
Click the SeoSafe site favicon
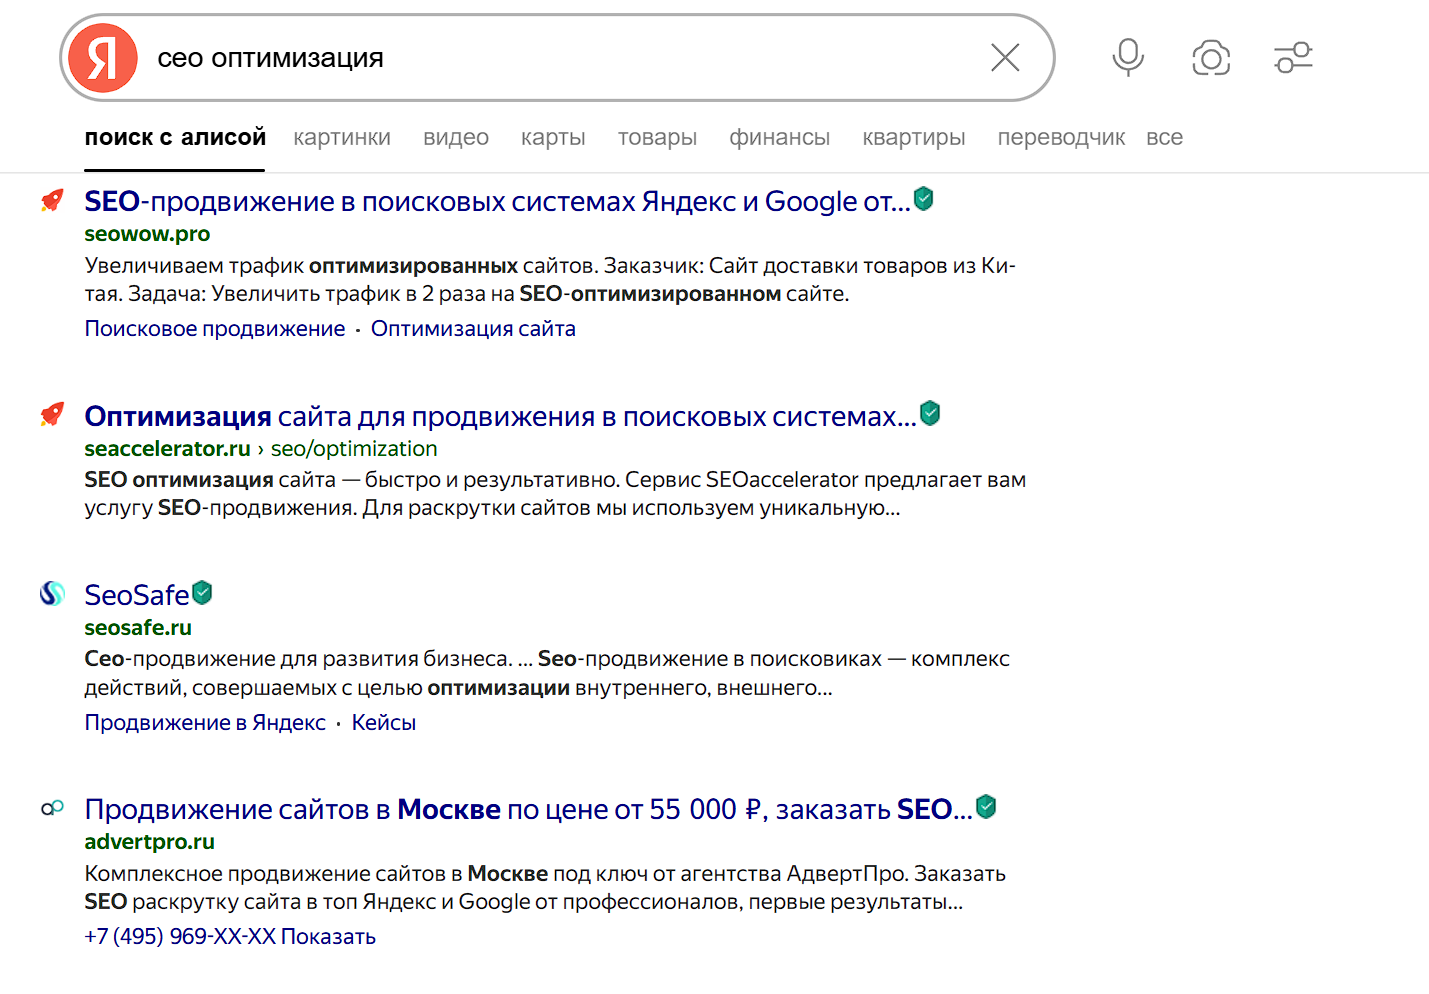point(51,594)
